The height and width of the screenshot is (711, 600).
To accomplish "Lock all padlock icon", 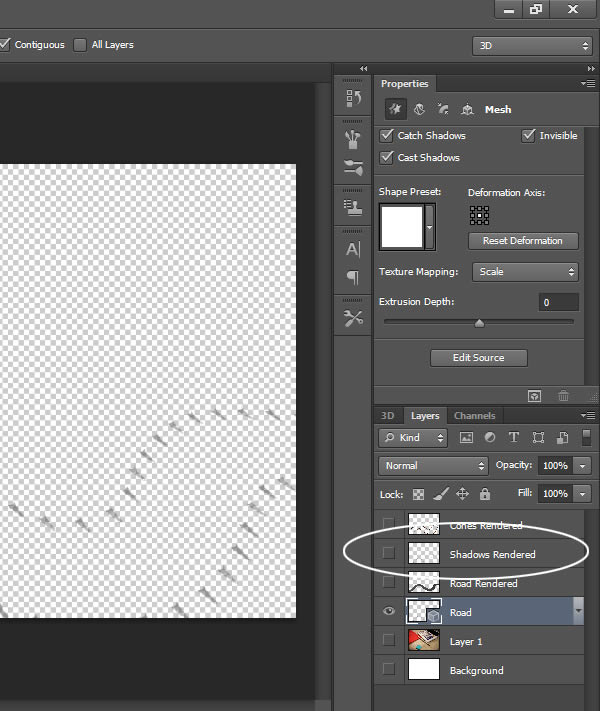I will point(485,494).
